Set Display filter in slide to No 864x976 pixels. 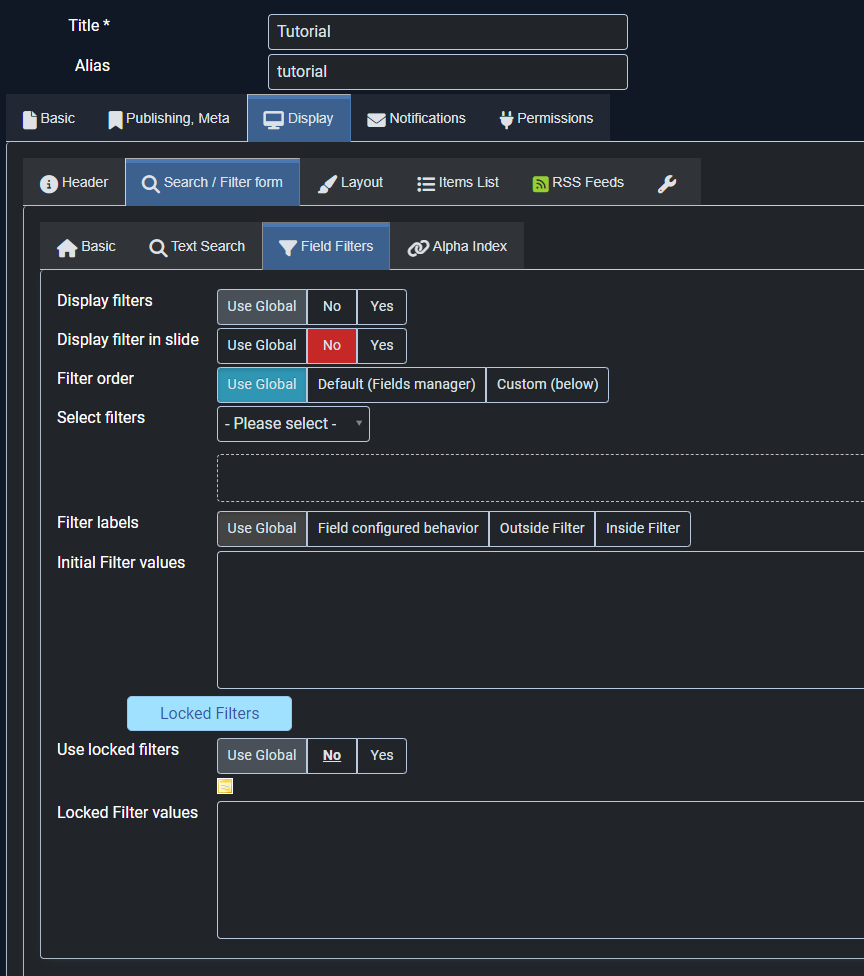332,345
